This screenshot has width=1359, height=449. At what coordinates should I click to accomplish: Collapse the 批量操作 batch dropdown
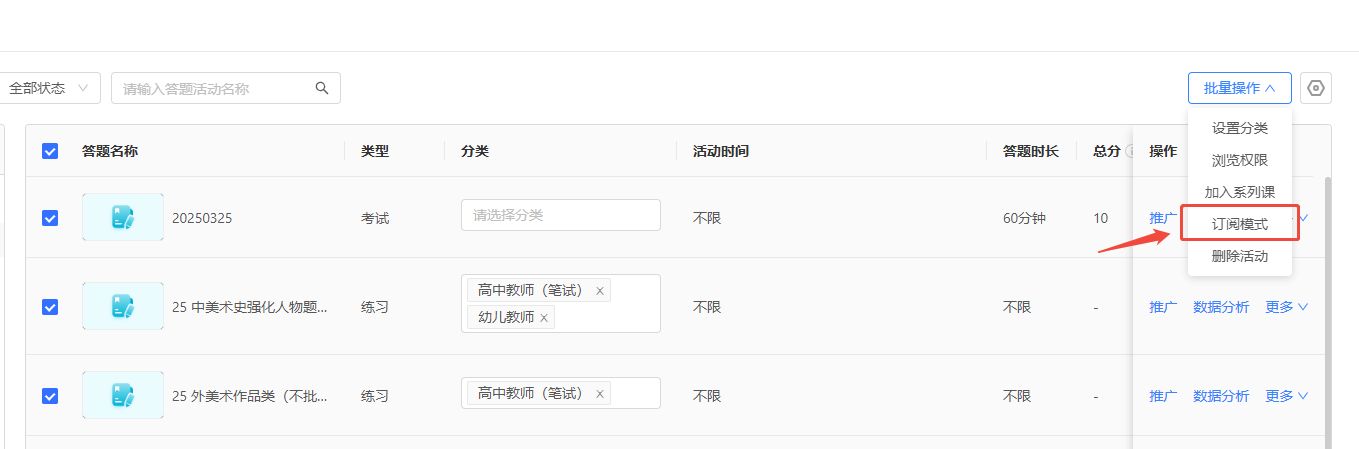1239,88
